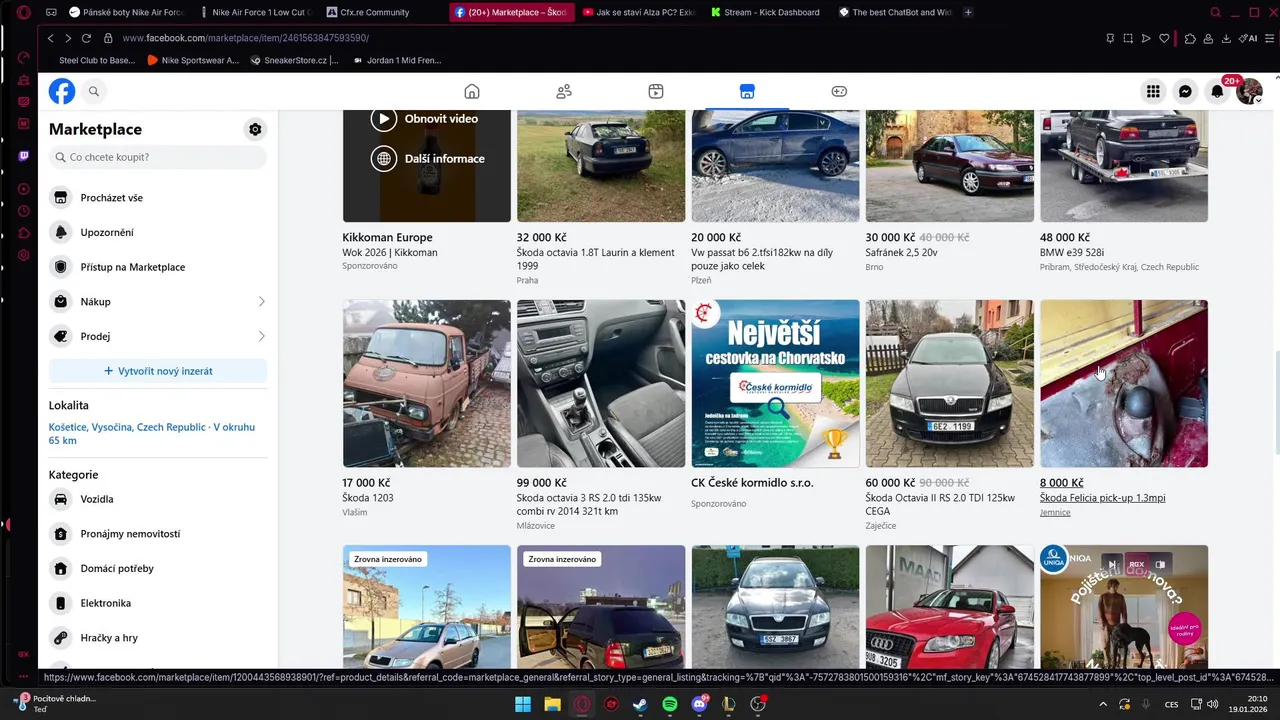This screenshot has height=720, width=1280.
Task: Open the AI button in browser toolbar
Action: pos(1248,38)
